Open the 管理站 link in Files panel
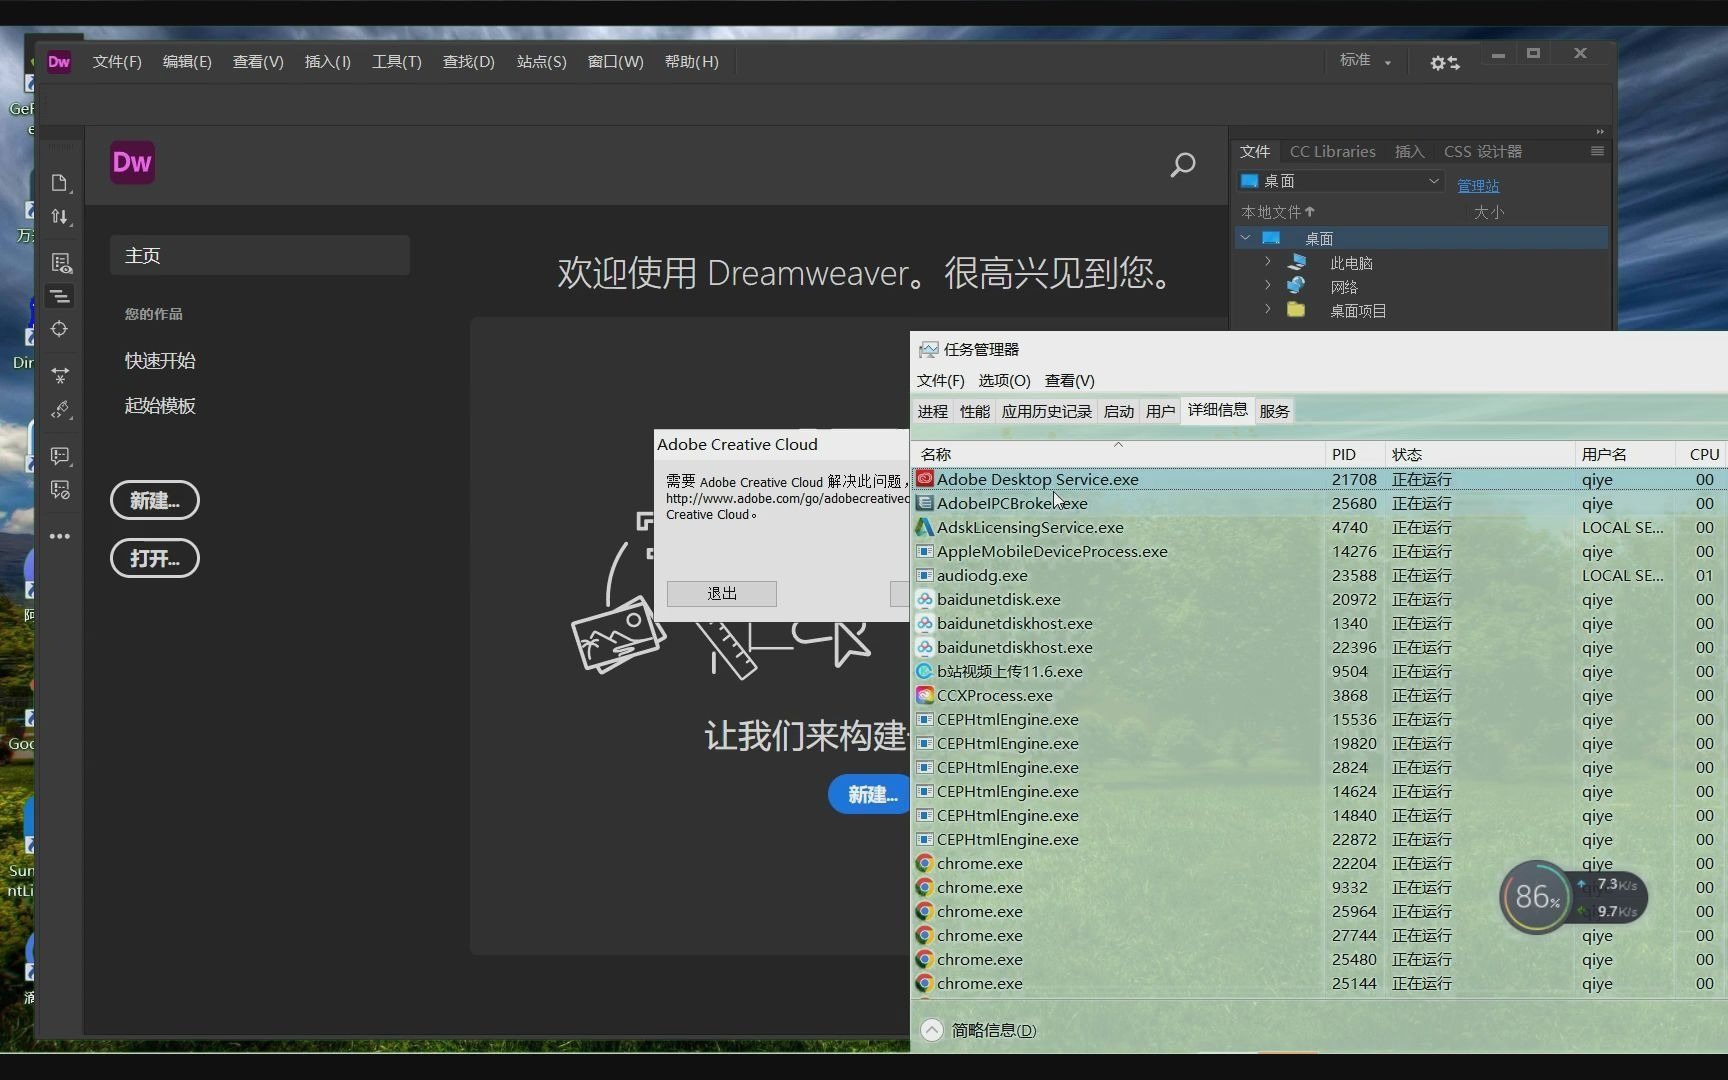 (x=1478, y=186)
